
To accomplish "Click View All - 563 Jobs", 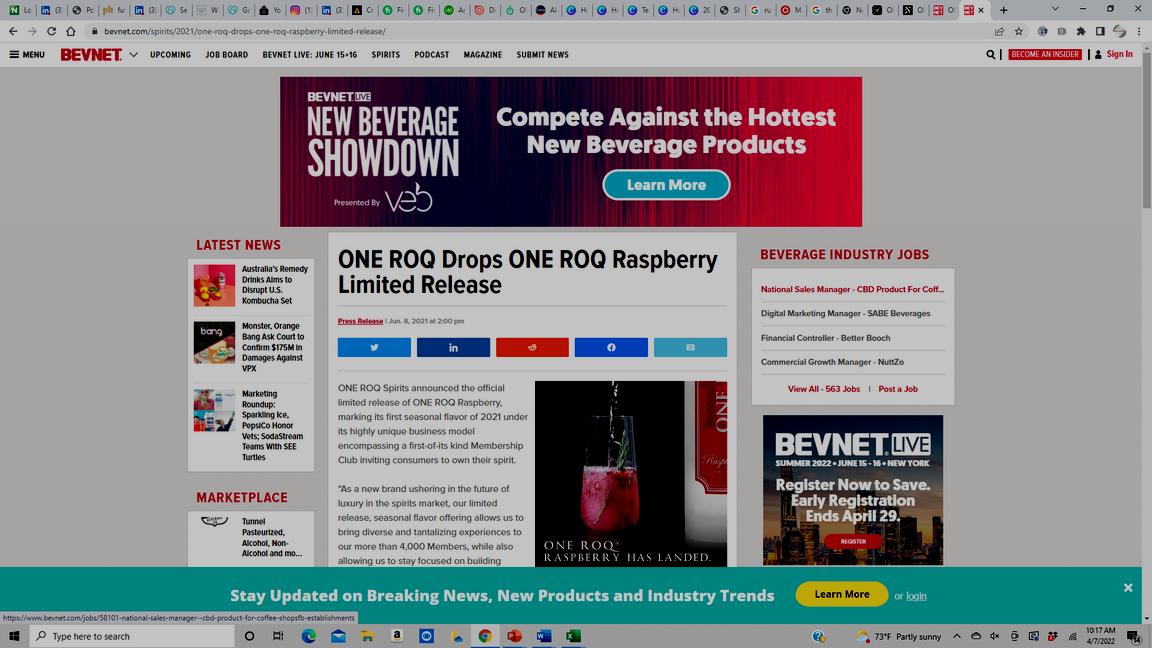I will click(x=824, y=389).
